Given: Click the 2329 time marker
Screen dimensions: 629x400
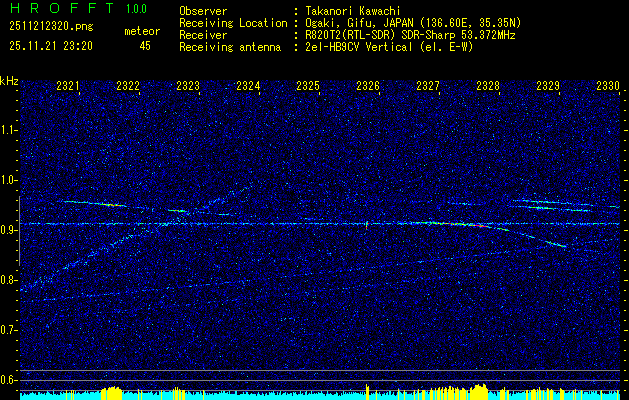Looking at the screenshot, I should tap(548, 86).
